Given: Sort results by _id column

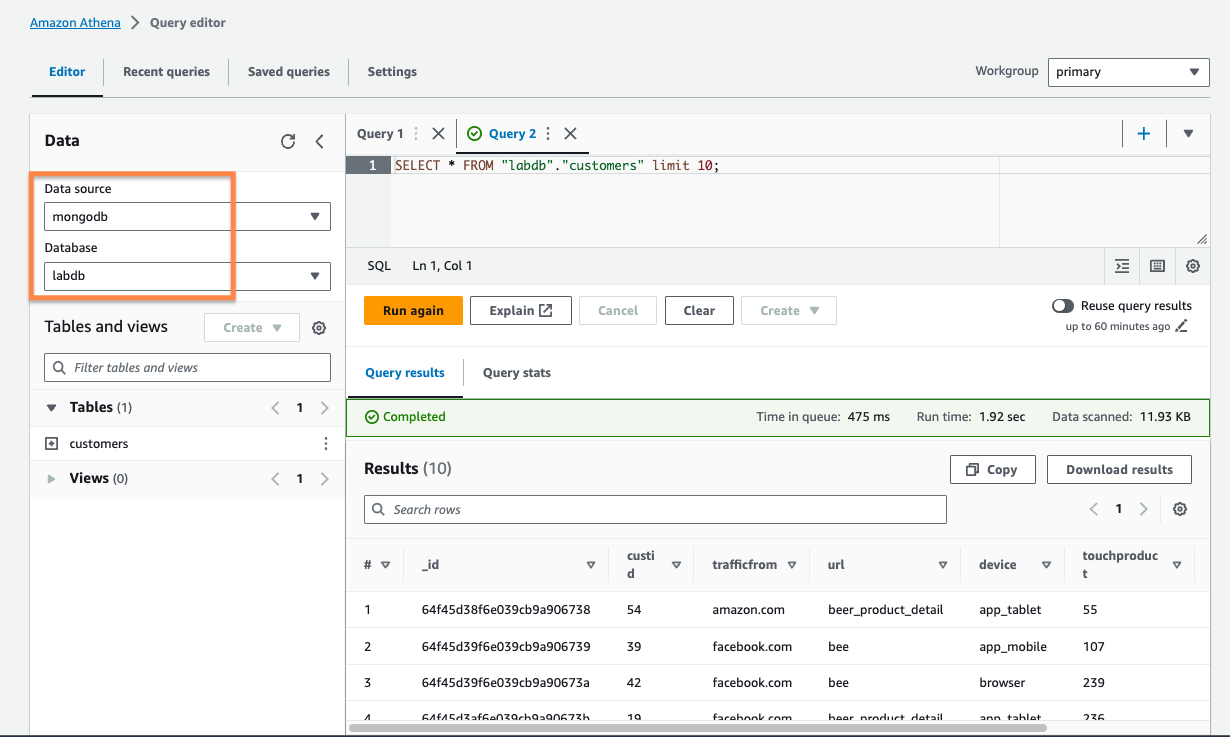Looking at the screenshot, I should (x=590, y=565).
